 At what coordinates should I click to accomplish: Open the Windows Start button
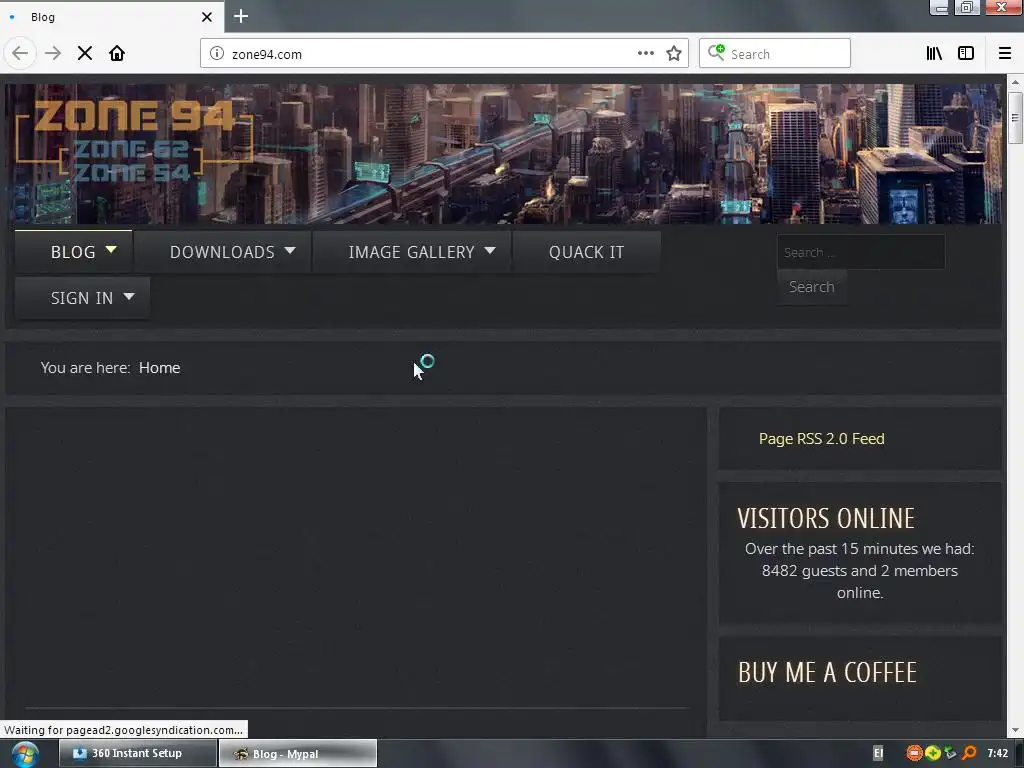[x=24, y=754]
